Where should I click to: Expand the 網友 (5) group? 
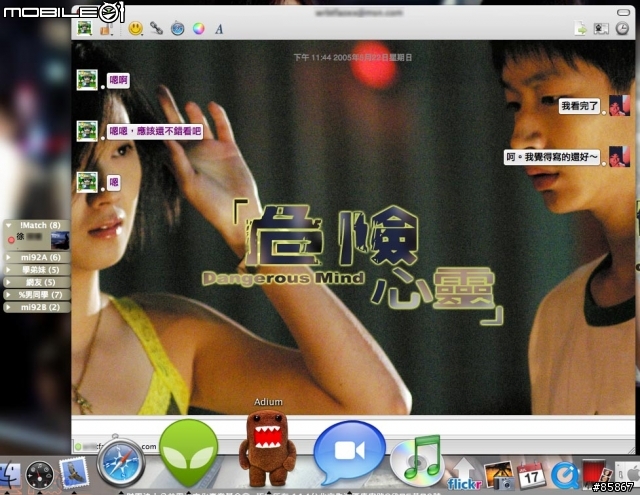(8, 282)
